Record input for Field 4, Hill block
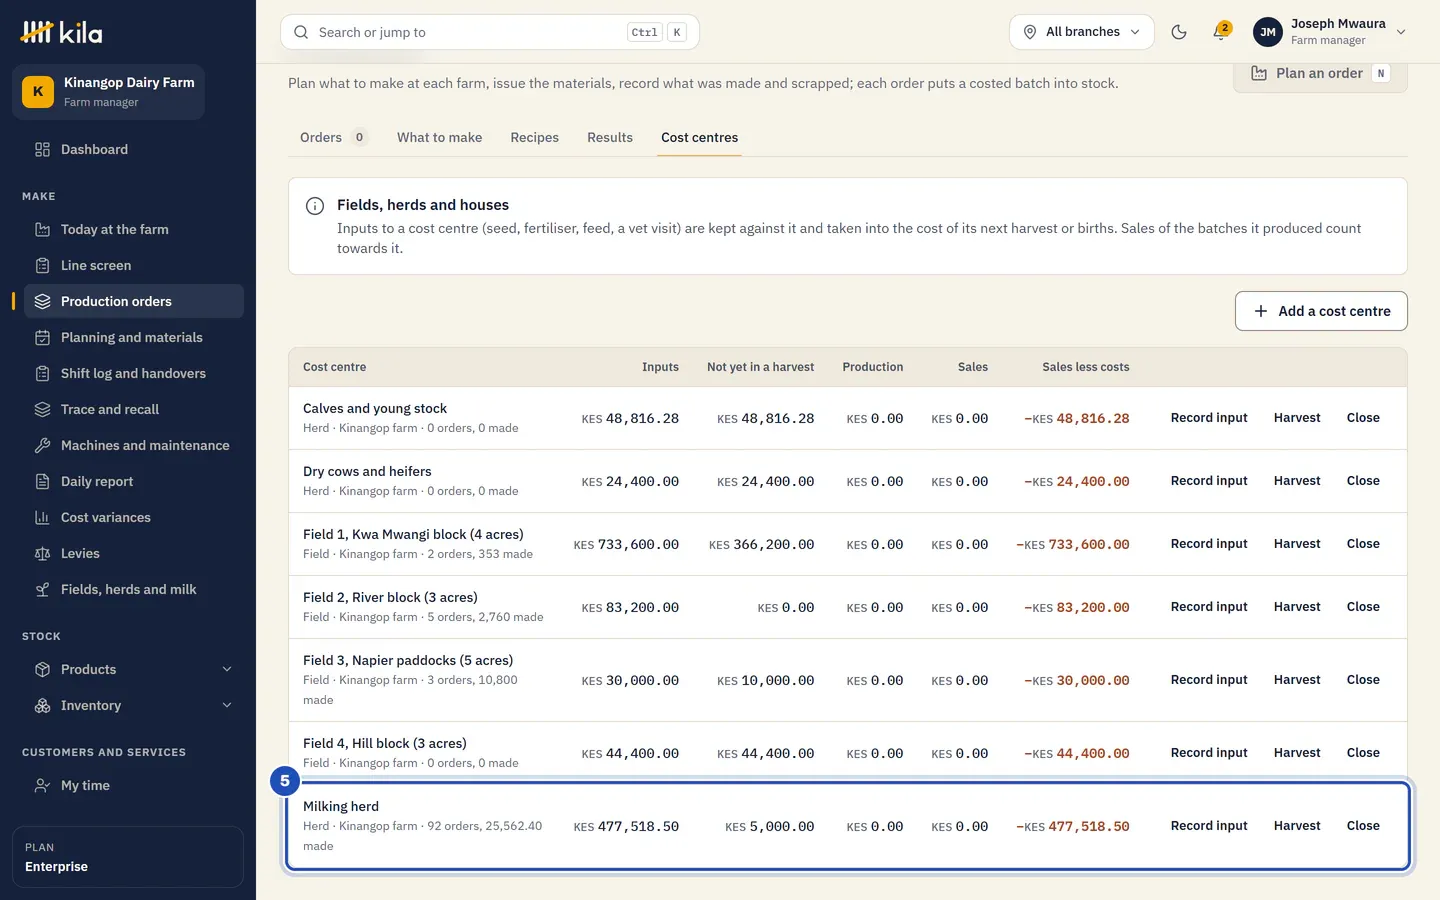The image size is (1440, 900). coord(1209,753)
